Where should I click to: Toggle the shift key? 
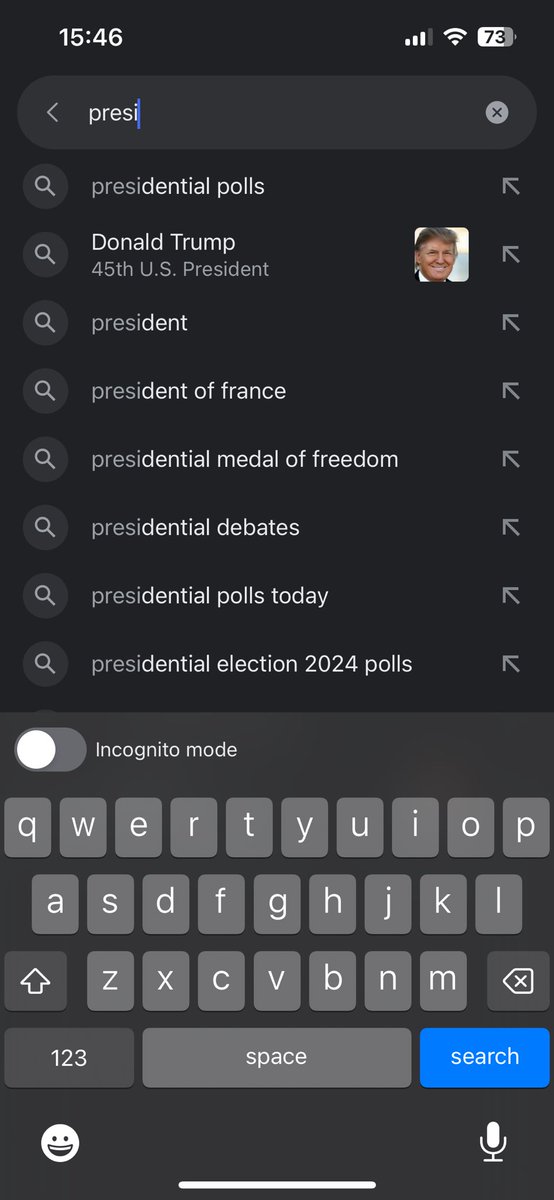click(35, 982)
